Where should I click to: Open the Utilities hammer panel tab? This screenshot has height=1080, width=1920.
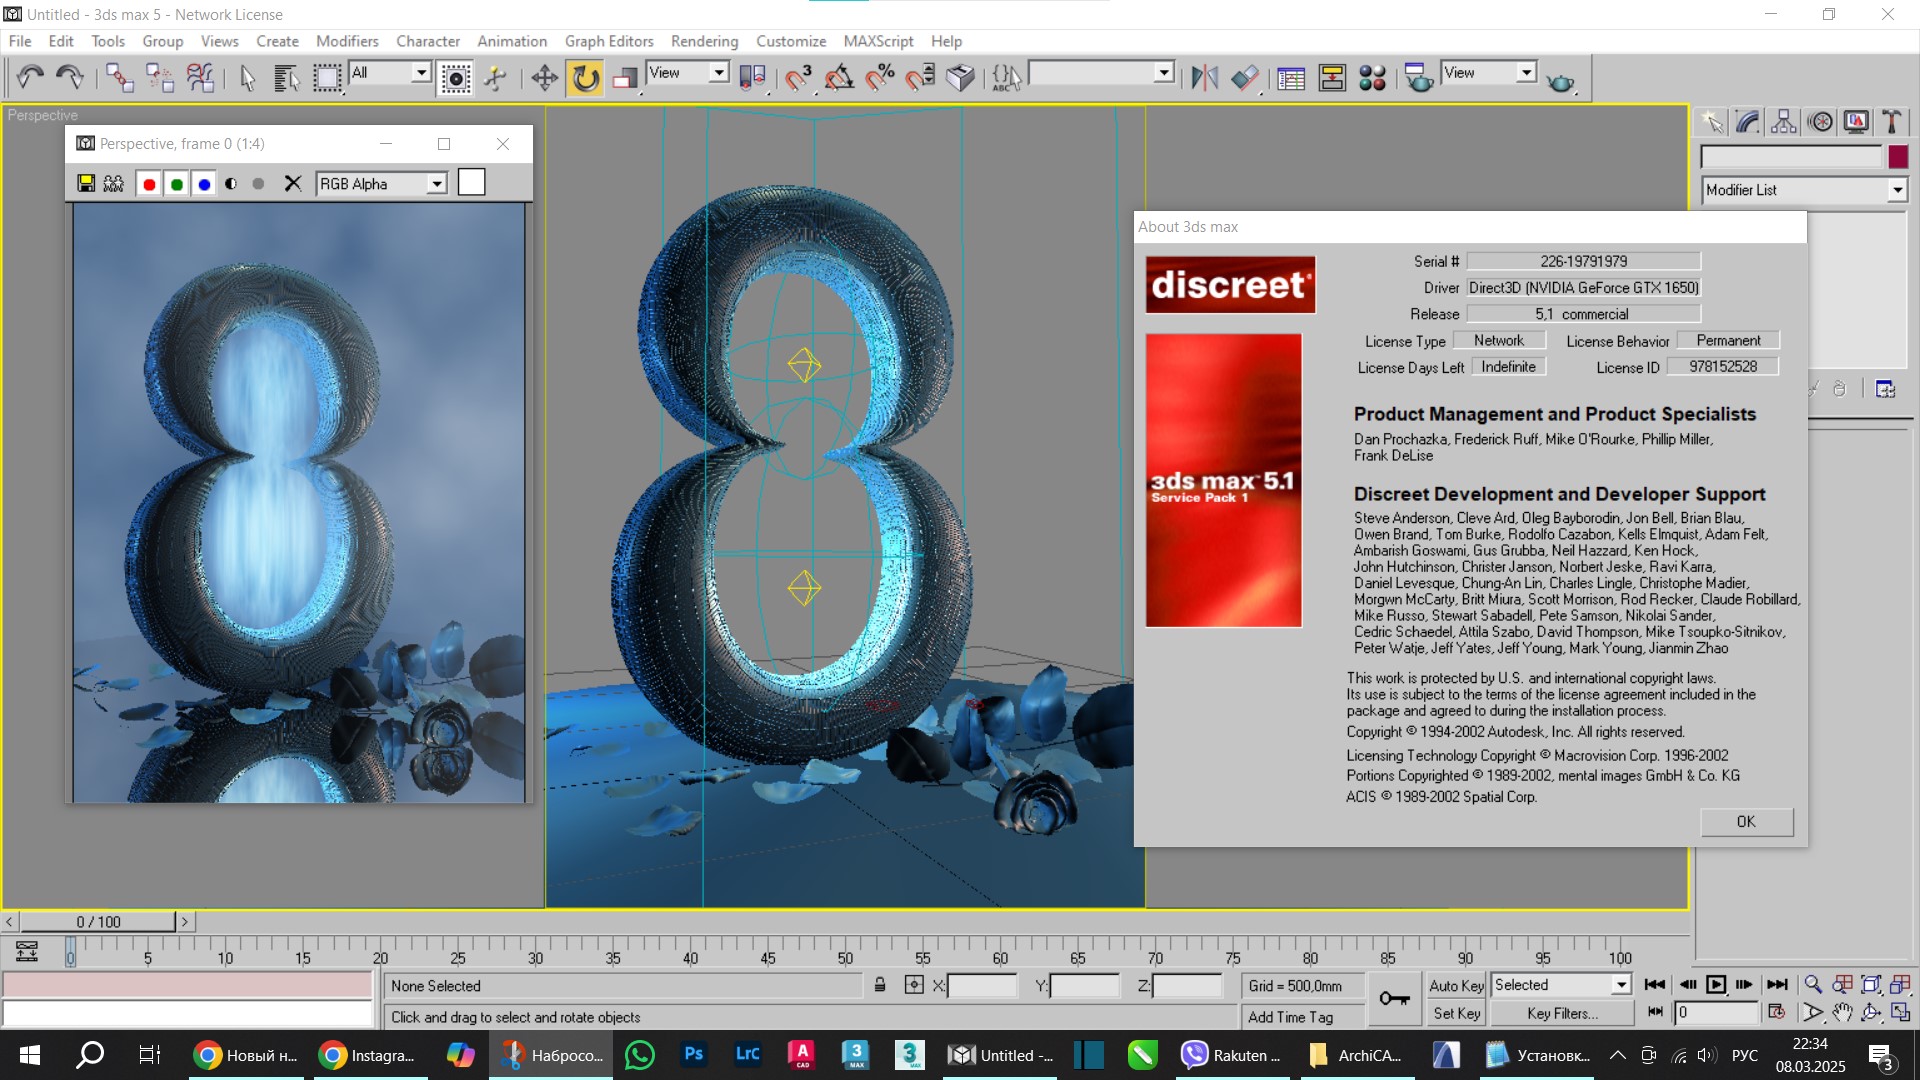coord(1891,122)
